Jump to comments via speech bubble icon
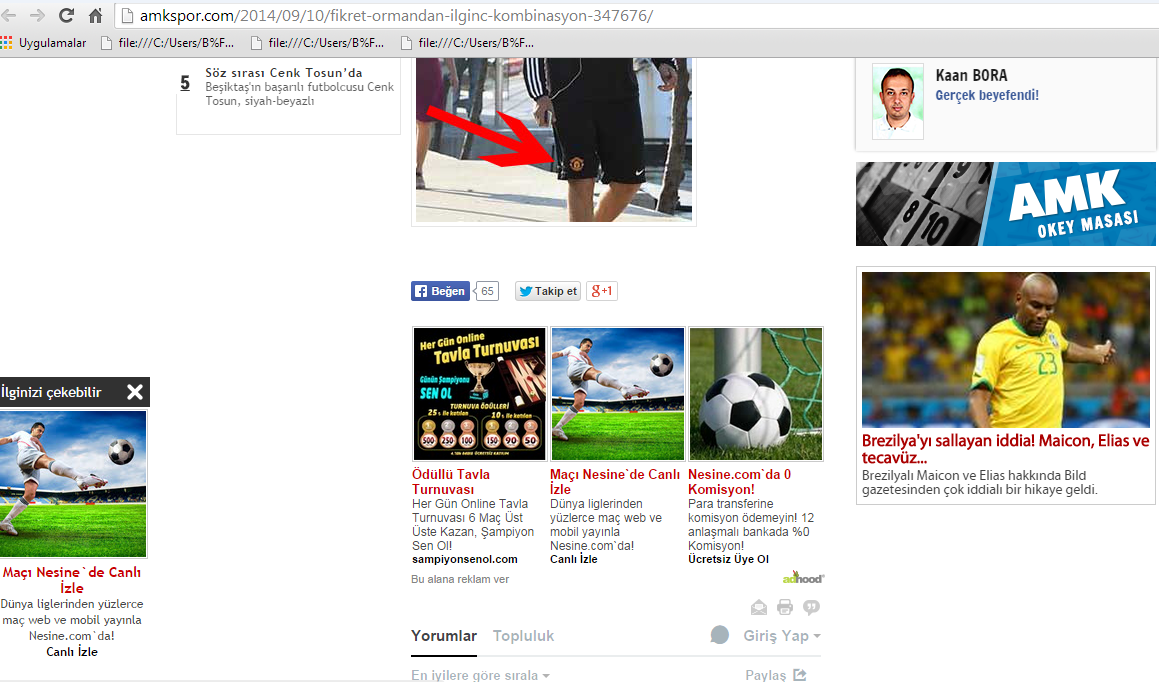This screenshot has width=1159, height=682. [x=812, y=607]
